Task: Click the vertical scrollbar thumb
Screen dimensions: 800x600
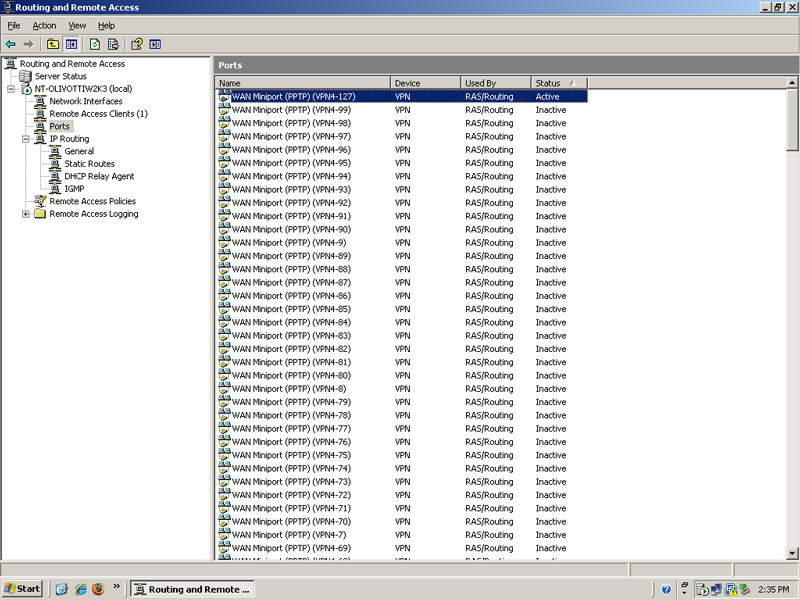Action: [x=792, y=119]
